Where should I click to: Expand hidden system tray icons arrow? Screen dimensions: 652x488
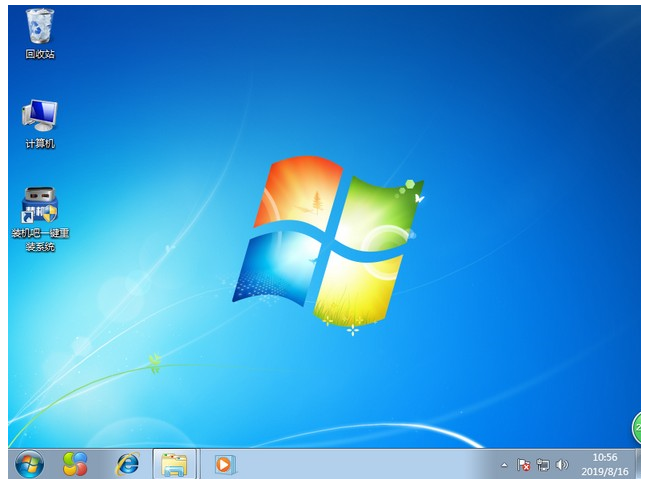pyautogui.click(x=504, y=465)
